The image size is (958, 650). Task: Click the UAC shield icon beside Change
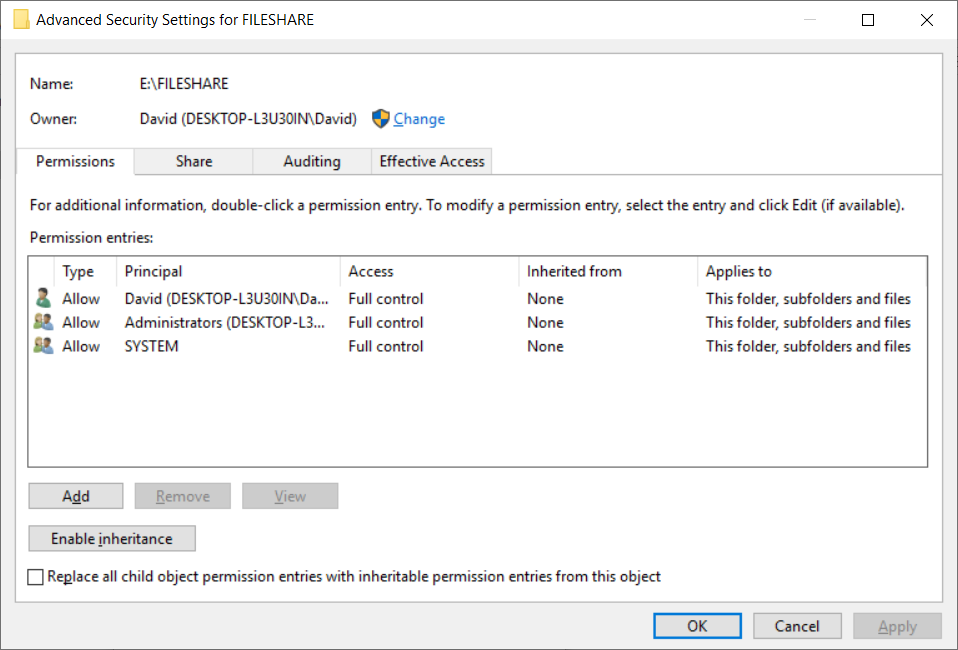381,119
